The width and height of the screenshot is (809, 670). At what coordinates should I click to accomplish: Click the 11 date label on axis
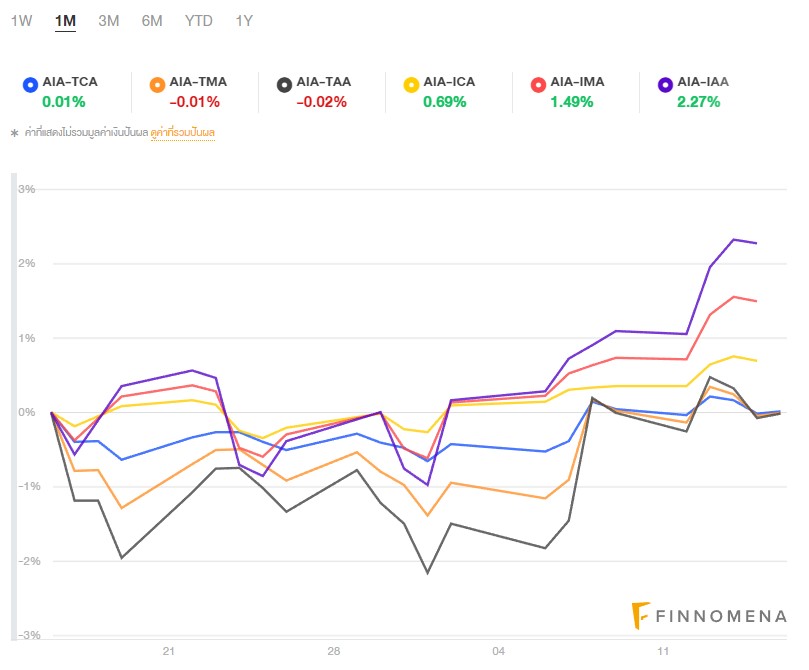pos(663,652)
